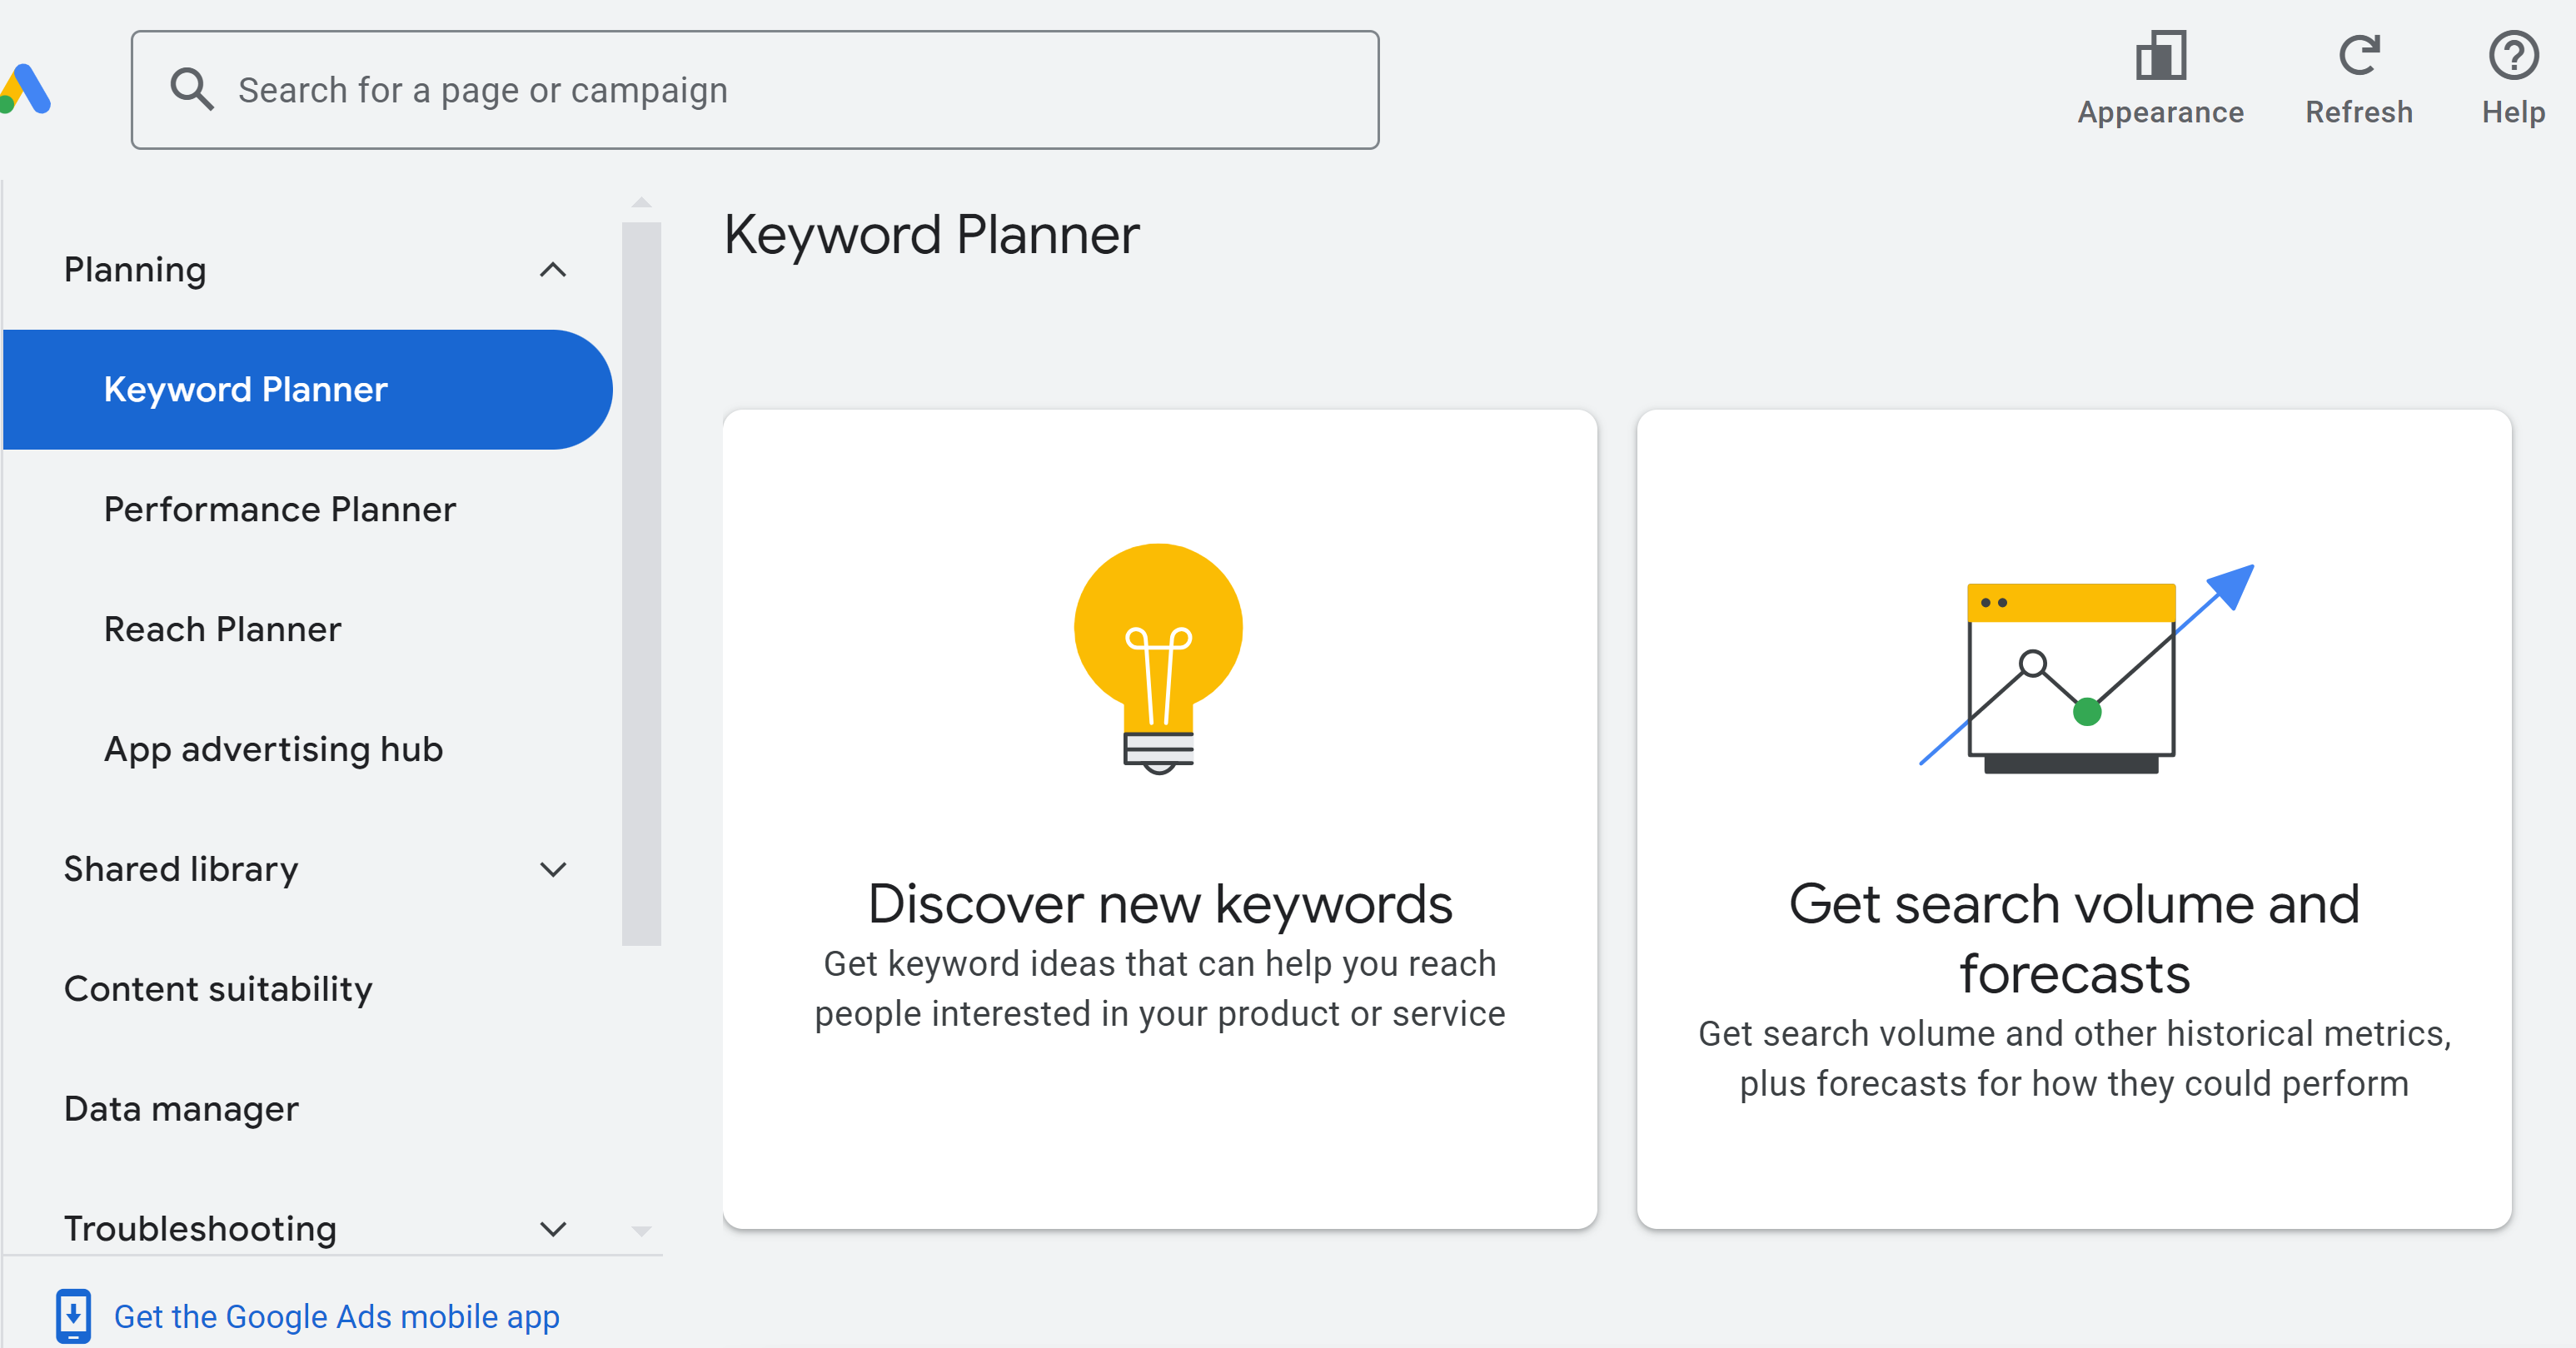Select Performance Planner in sidebar

point(280,510)
